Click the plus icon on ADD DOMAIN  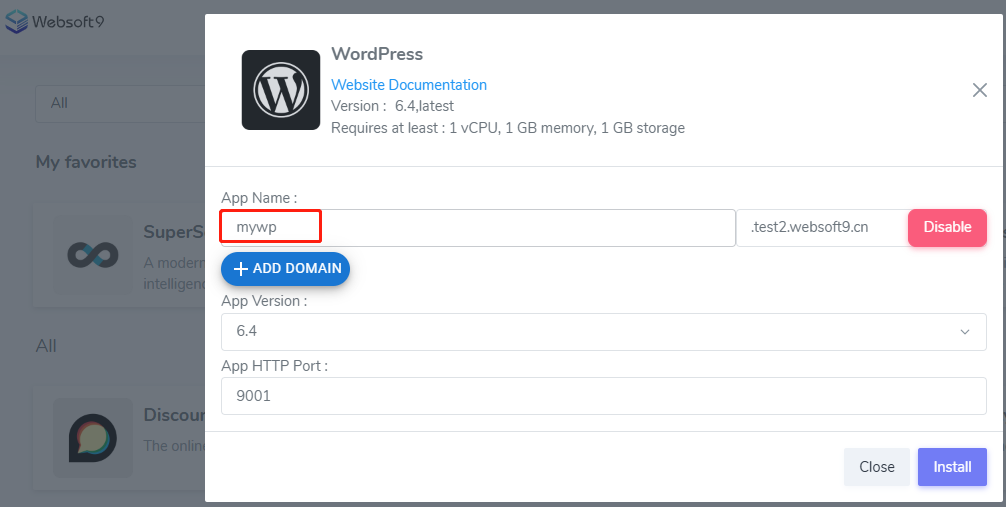[240, 269]
